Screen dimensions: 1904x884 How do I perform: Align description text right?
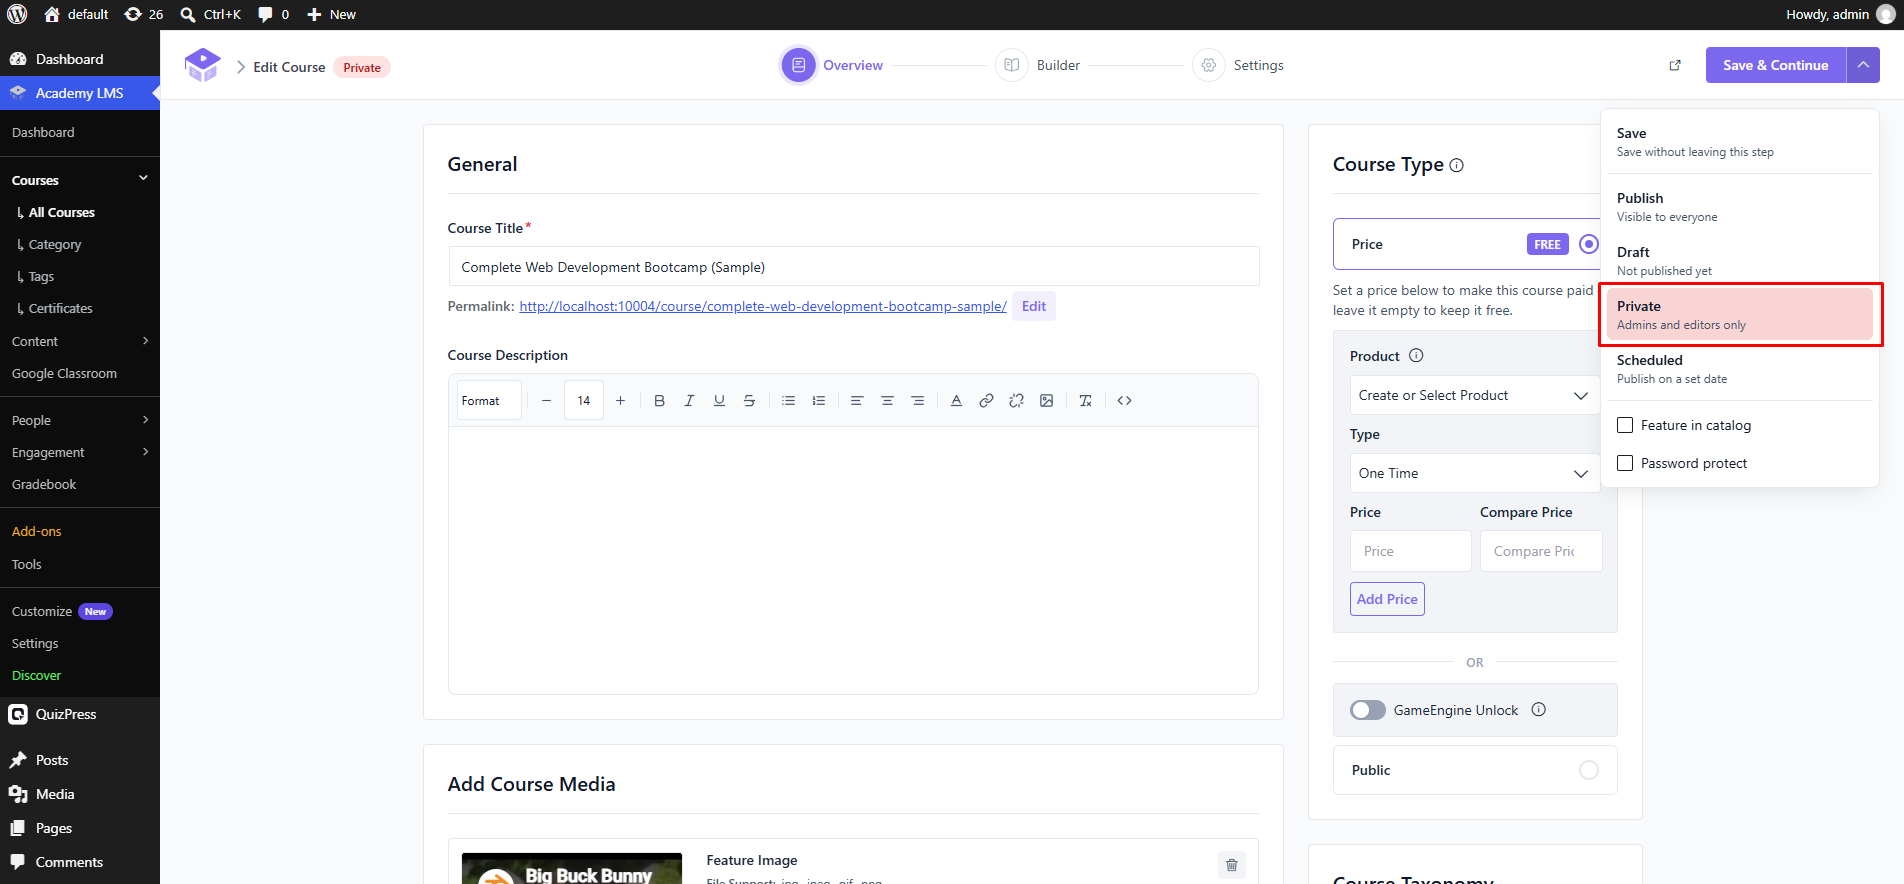tap(917, 401)
